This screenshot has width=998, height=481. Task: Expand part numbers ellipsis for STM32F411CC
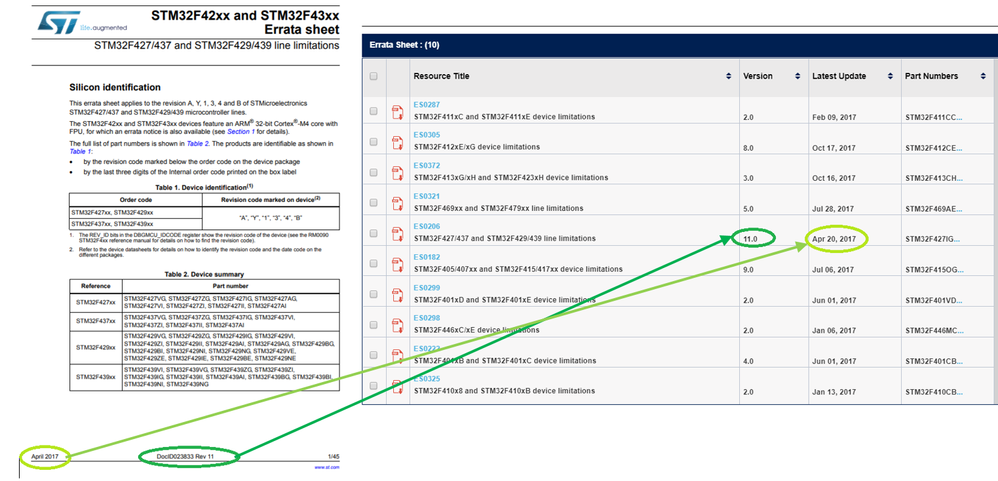(x=959, y=118)
